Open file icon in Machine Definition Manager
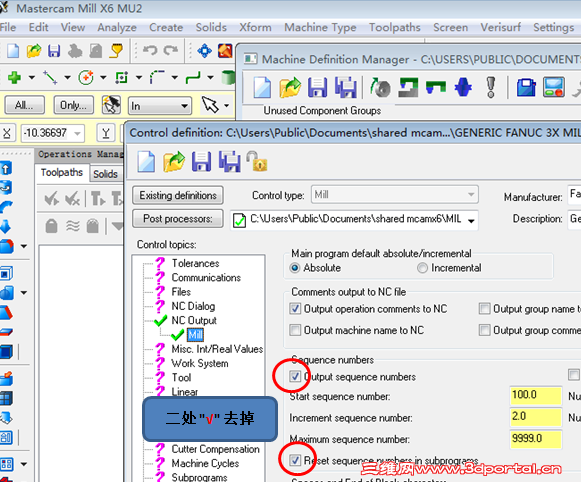 click(290, 87)
